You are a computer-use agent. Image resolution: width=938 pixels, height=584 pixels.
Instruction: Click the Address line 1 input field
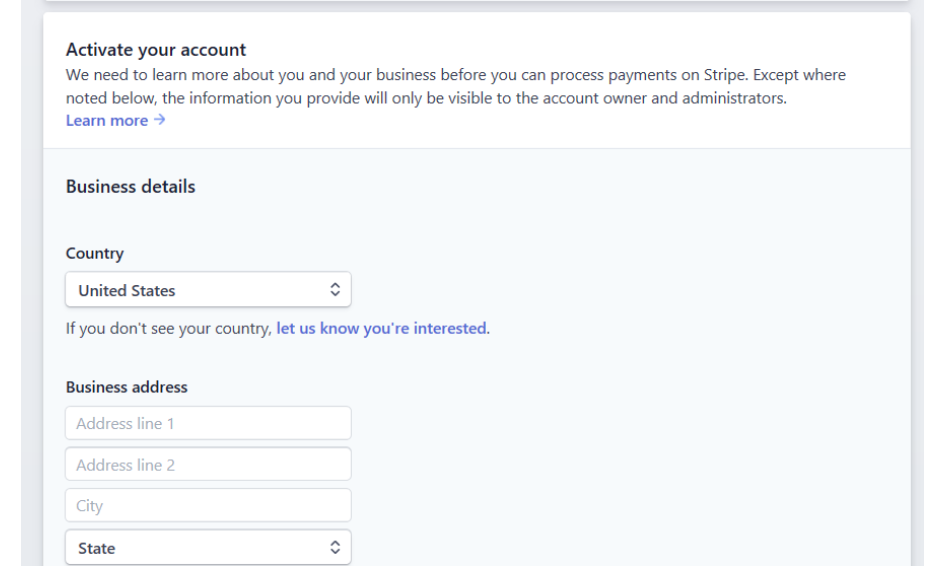coord(207,422)
